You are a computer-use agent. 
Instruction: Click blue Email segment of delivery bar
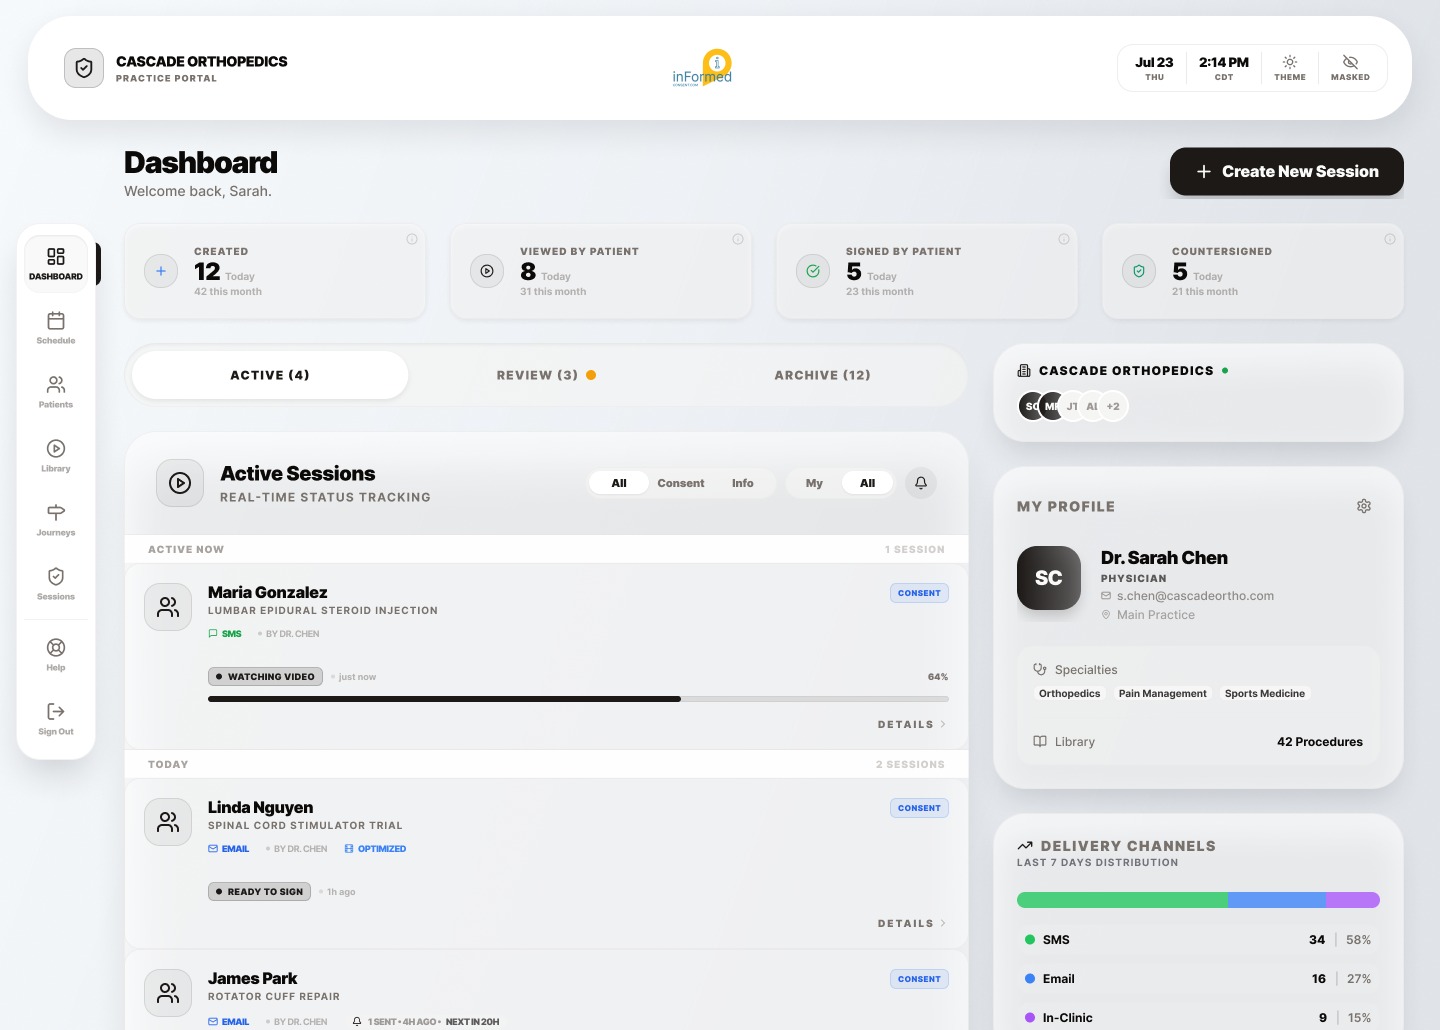pos(1277,900)
